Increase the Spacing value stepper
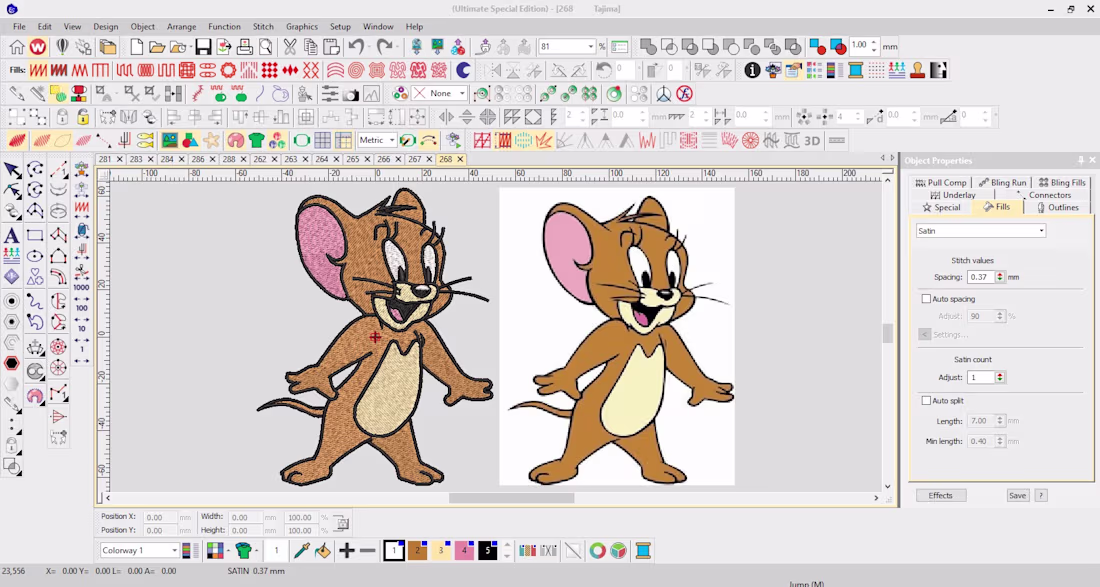 [x=1000, y=274]
